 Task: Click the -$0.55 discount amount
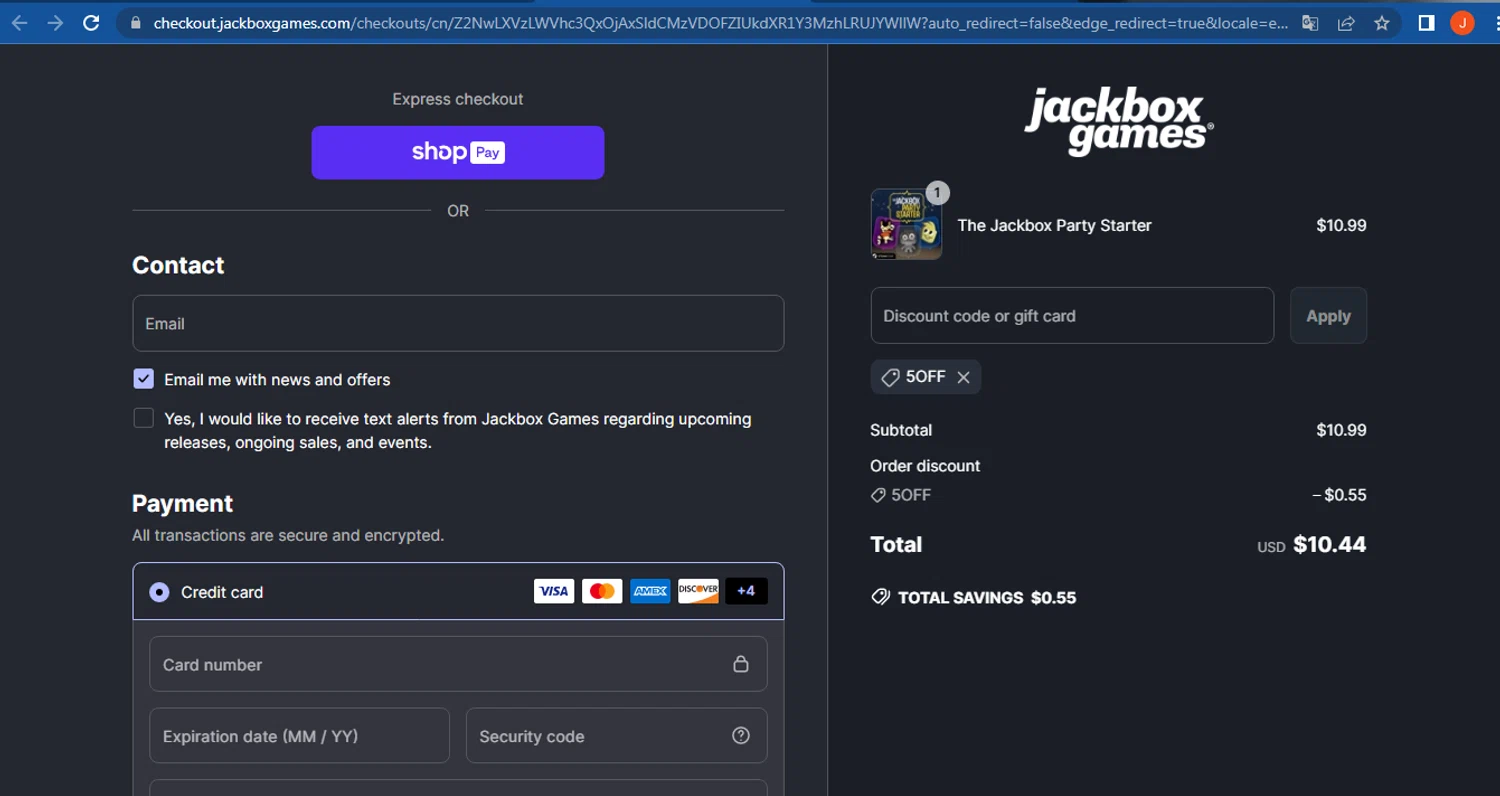click(x=1339, y=495)
